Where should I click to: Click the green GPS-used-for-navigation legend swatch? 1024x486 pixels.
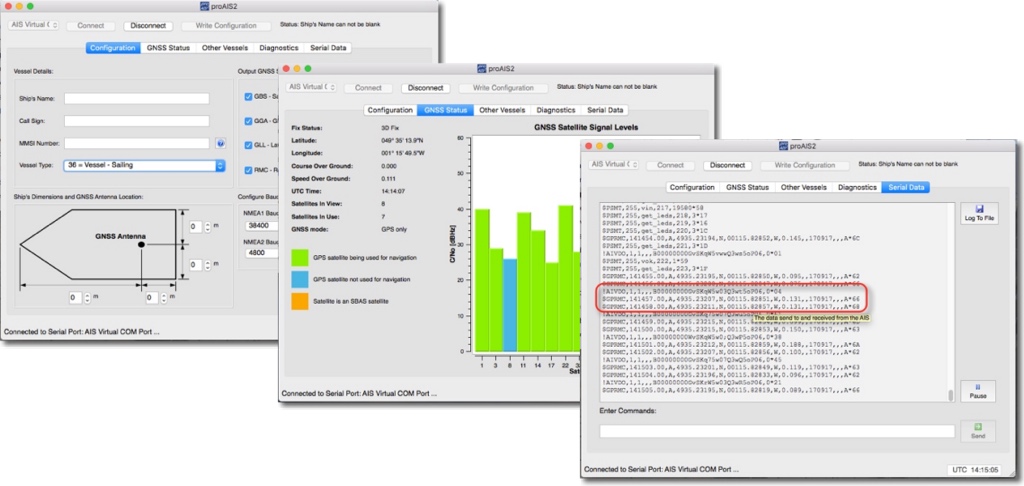click(300, 257)
